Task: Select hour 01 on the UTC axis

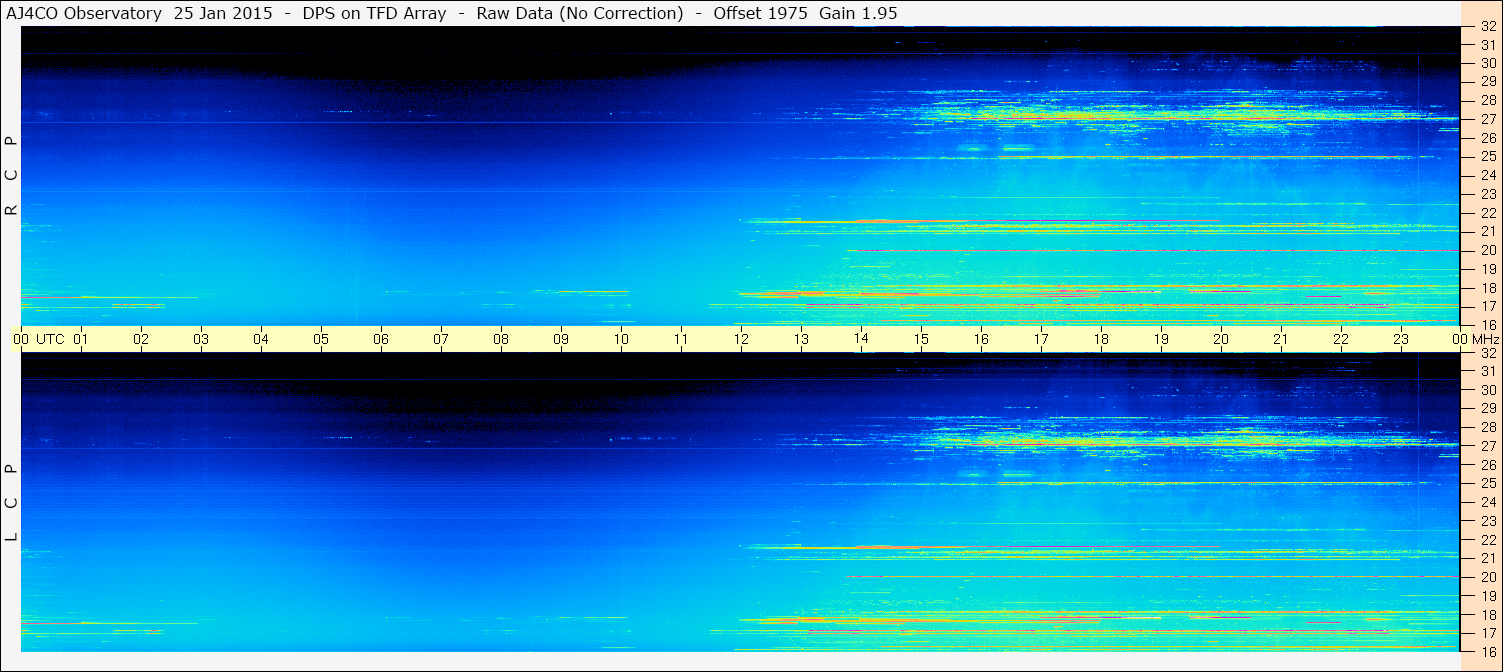Action: tap(81, 339)
